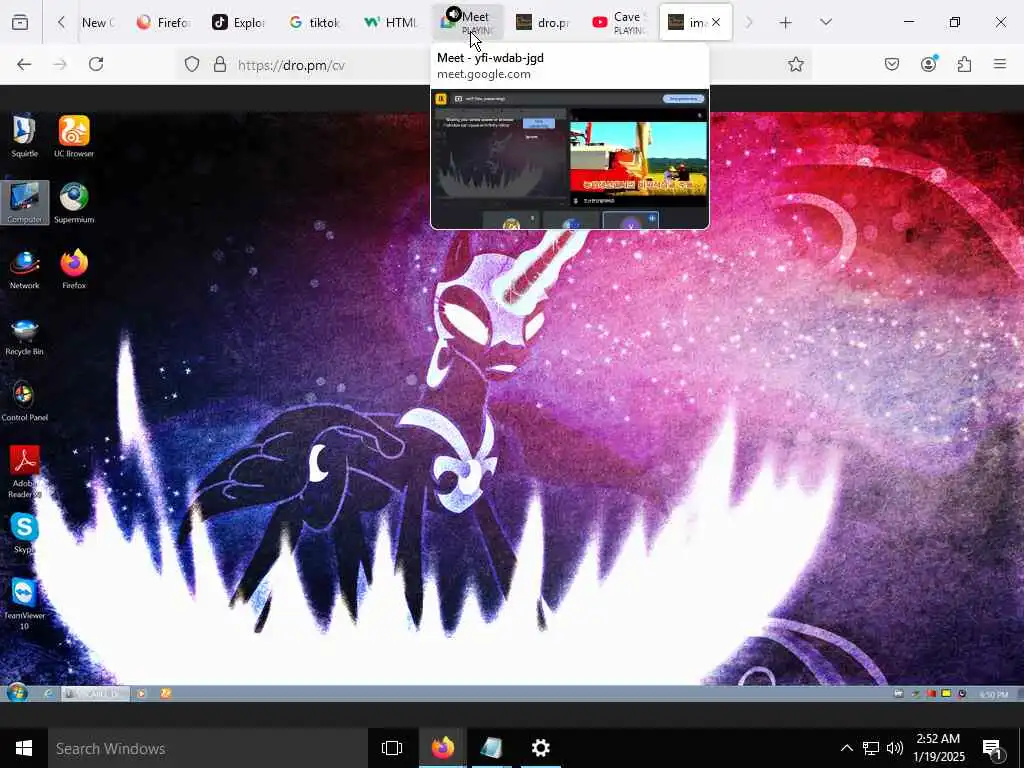Open a new tab with the plus button

tap(786, 22)
